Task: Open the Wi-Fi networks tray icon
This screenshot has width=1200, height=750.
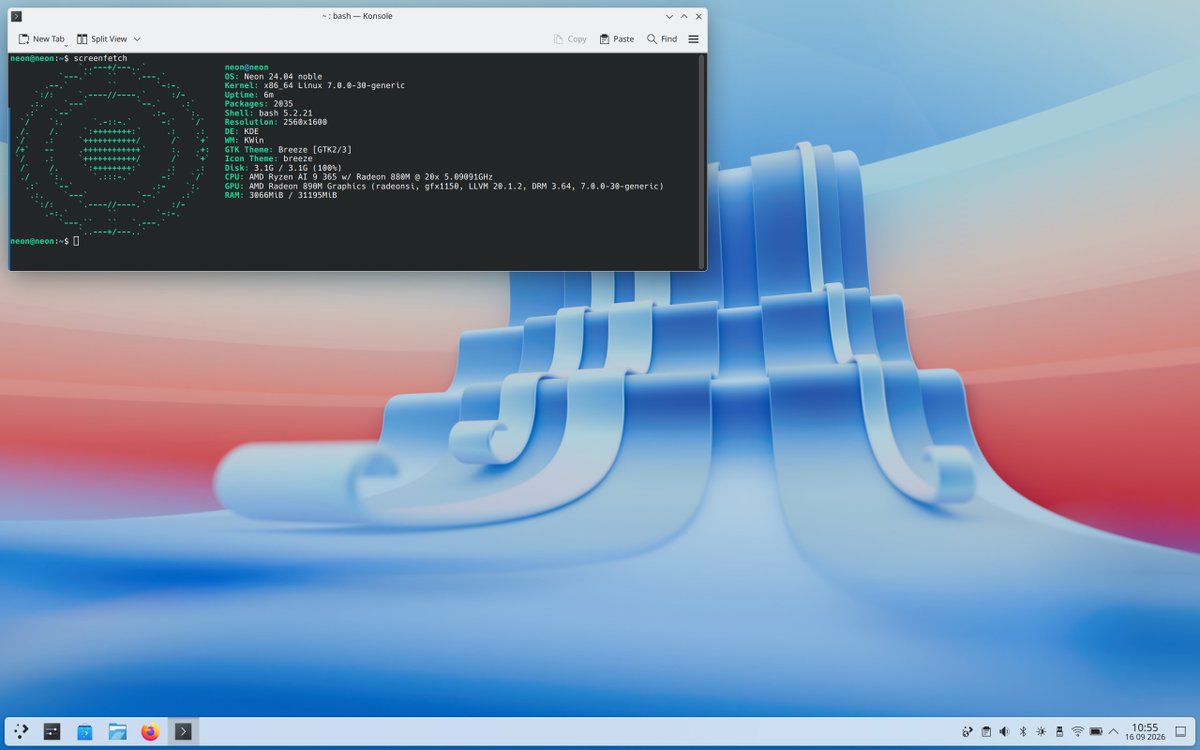Action: tap(1077, 732)
